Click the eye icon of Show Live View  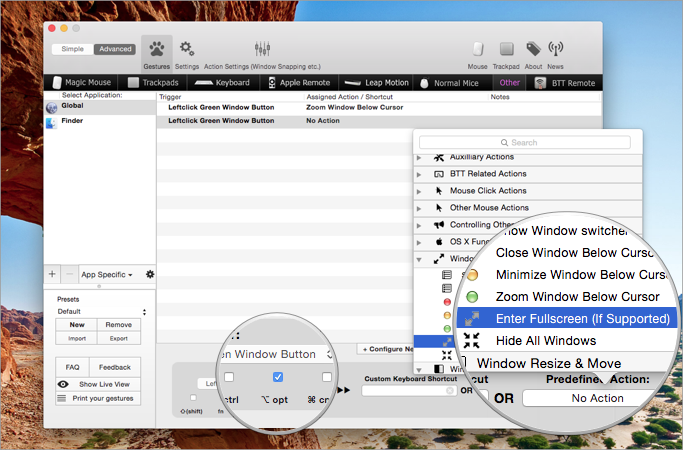pos(63,384)
